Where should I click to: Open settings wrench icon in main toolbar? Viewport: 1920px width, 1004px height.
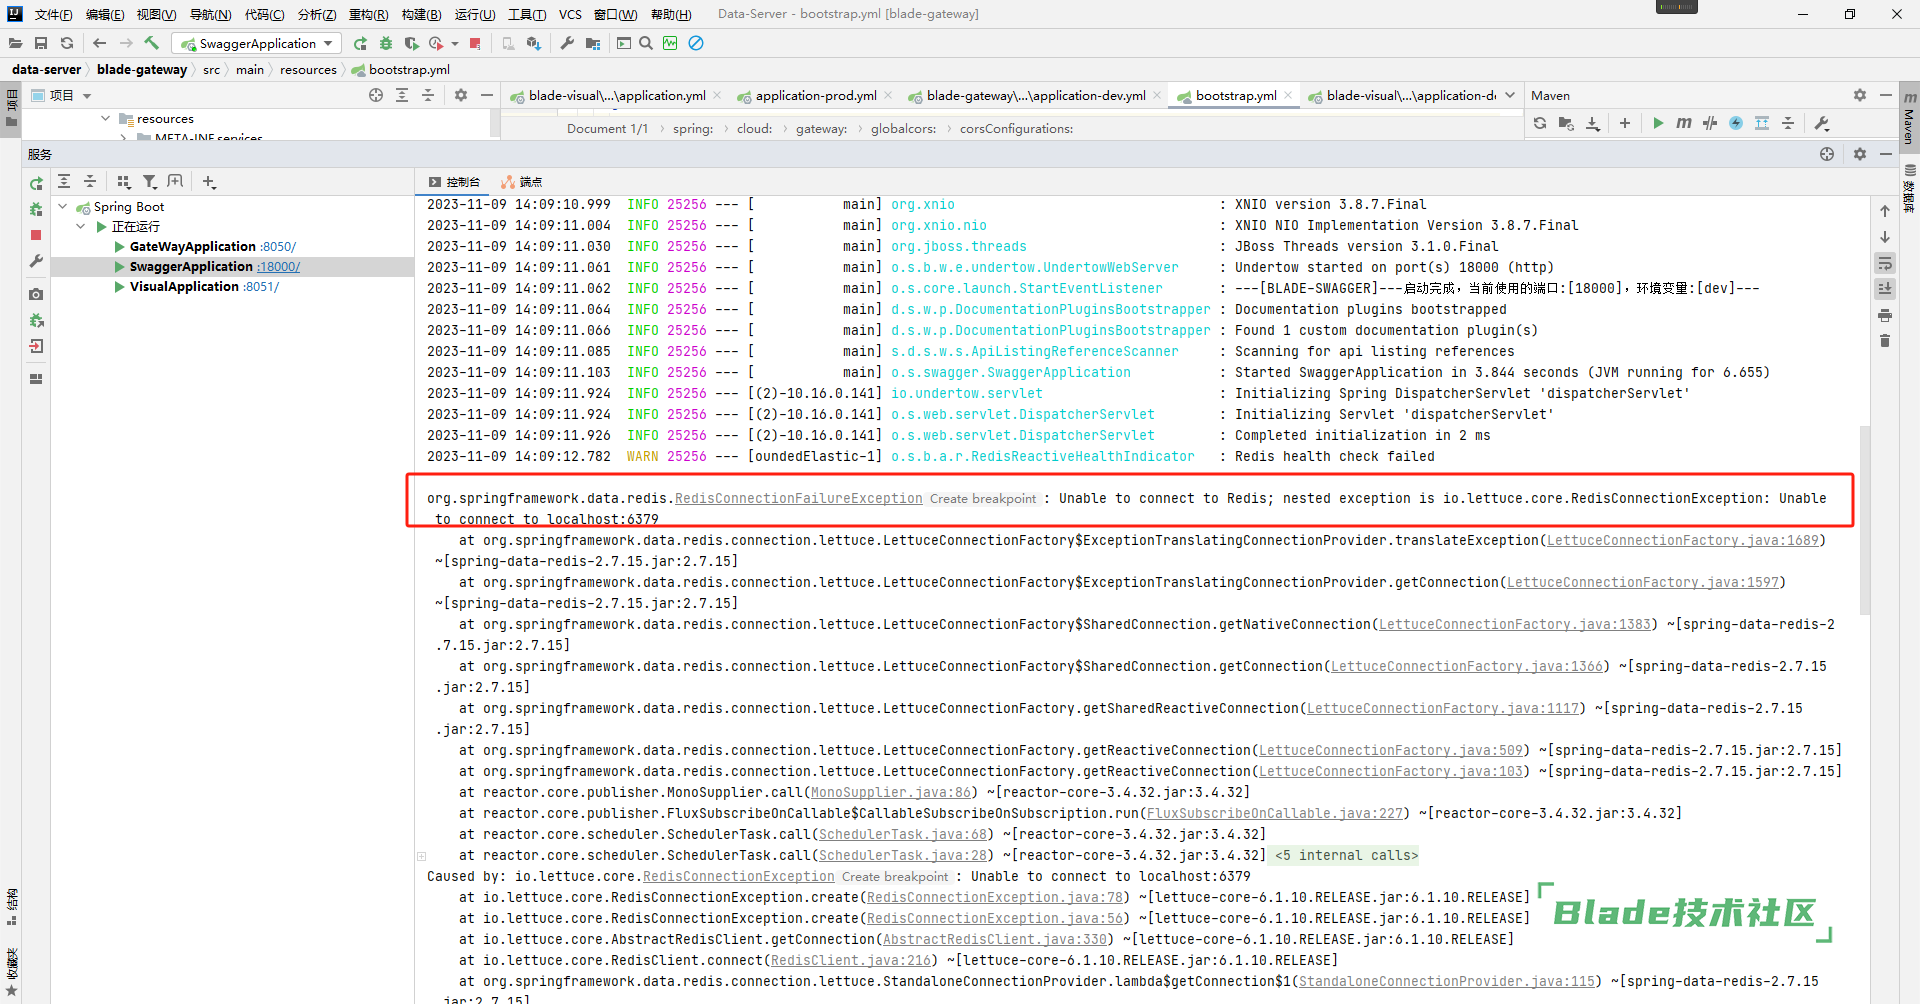coord(567,43)
